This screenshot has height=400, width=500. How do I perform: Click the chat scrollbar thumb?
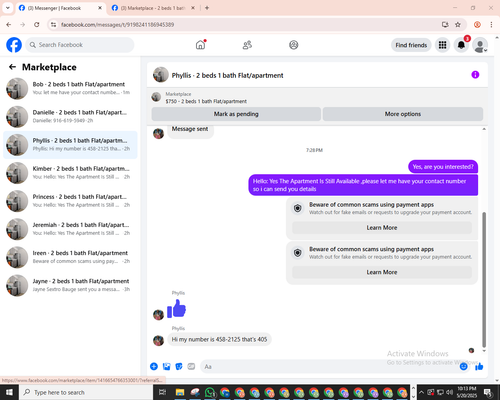[x=484, y=280]
